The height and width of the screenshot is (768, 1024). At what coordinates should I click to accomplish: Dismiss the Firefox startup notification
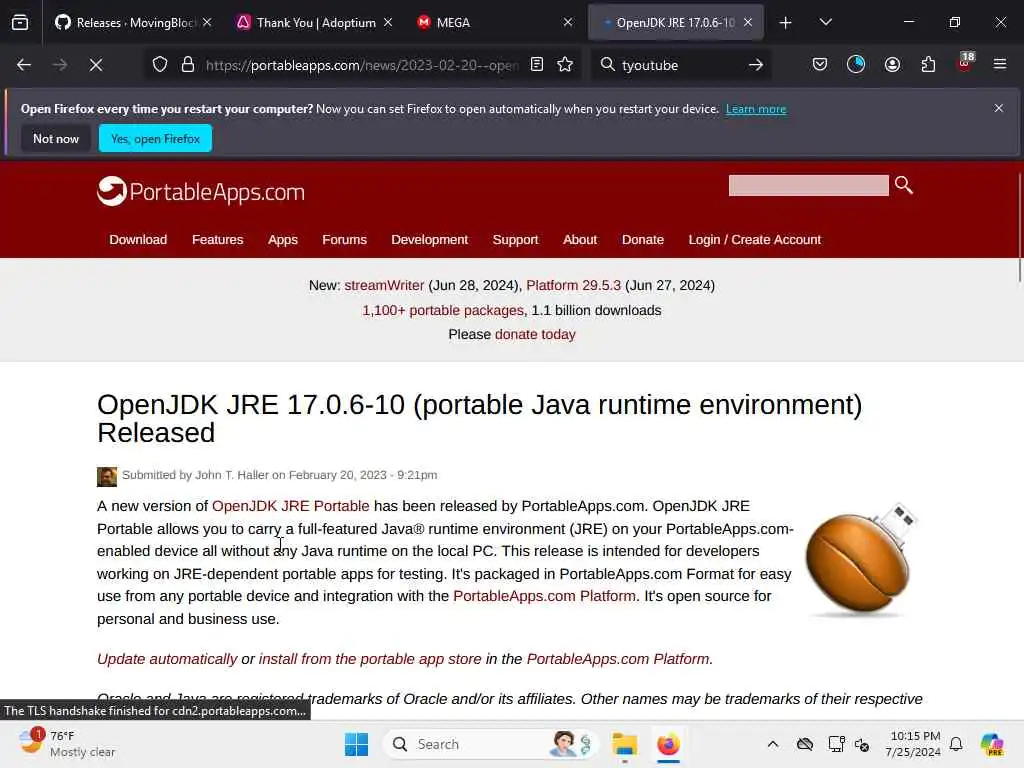[x=999, y=108]
